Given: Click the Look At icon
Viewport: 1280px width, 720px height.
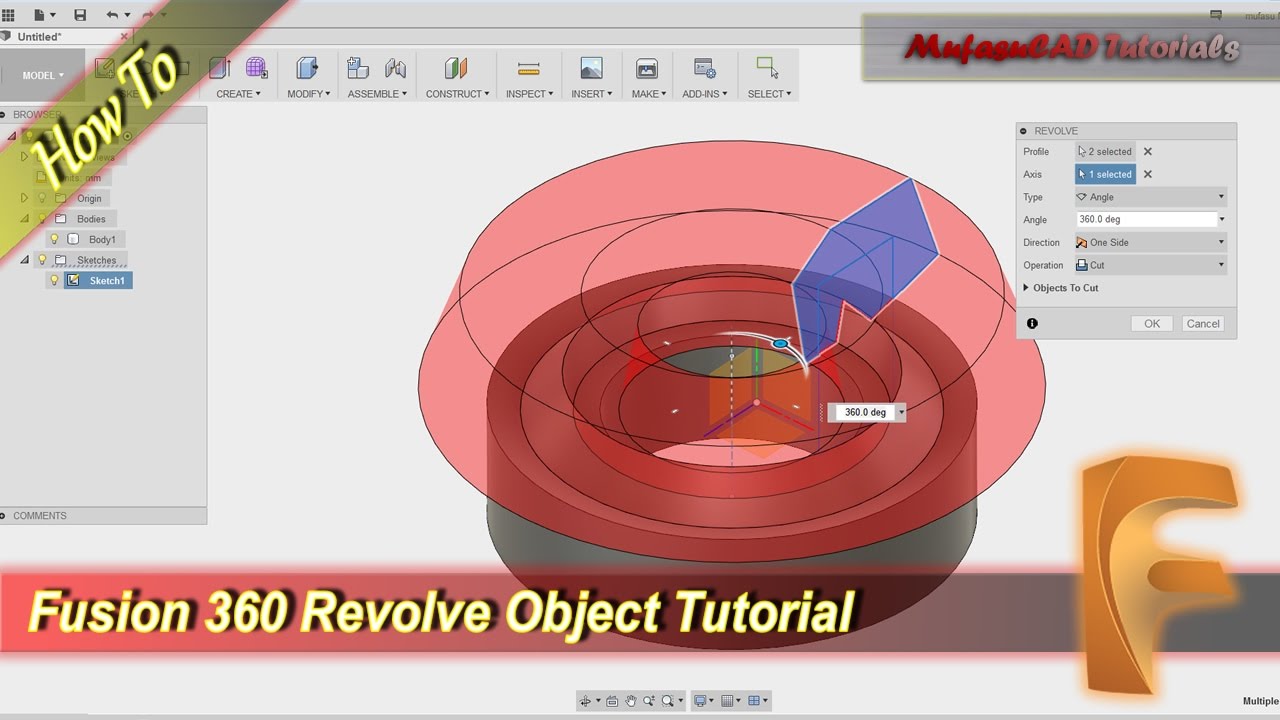Looking at the screenshot, I should (613, 701).
